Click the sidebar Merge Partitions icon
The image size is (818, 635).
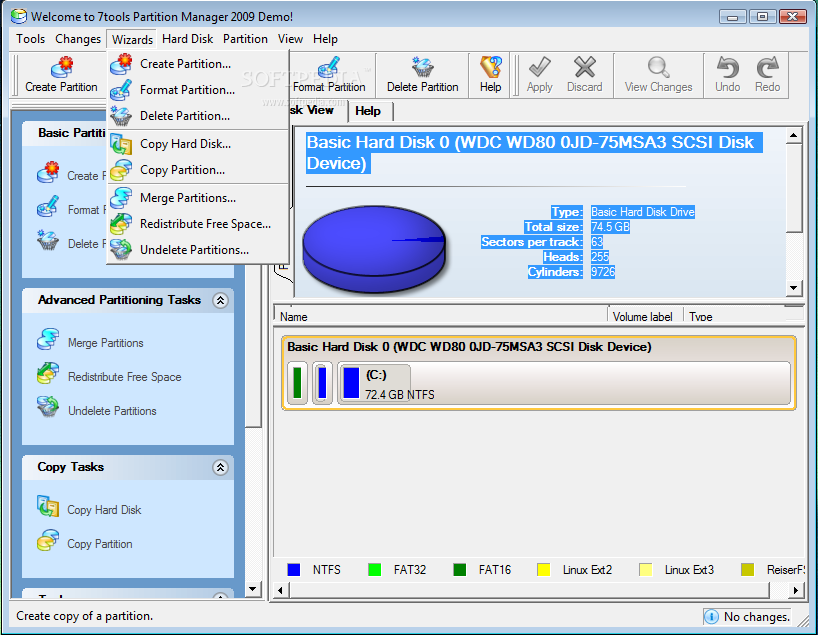(x=48, y=340)
